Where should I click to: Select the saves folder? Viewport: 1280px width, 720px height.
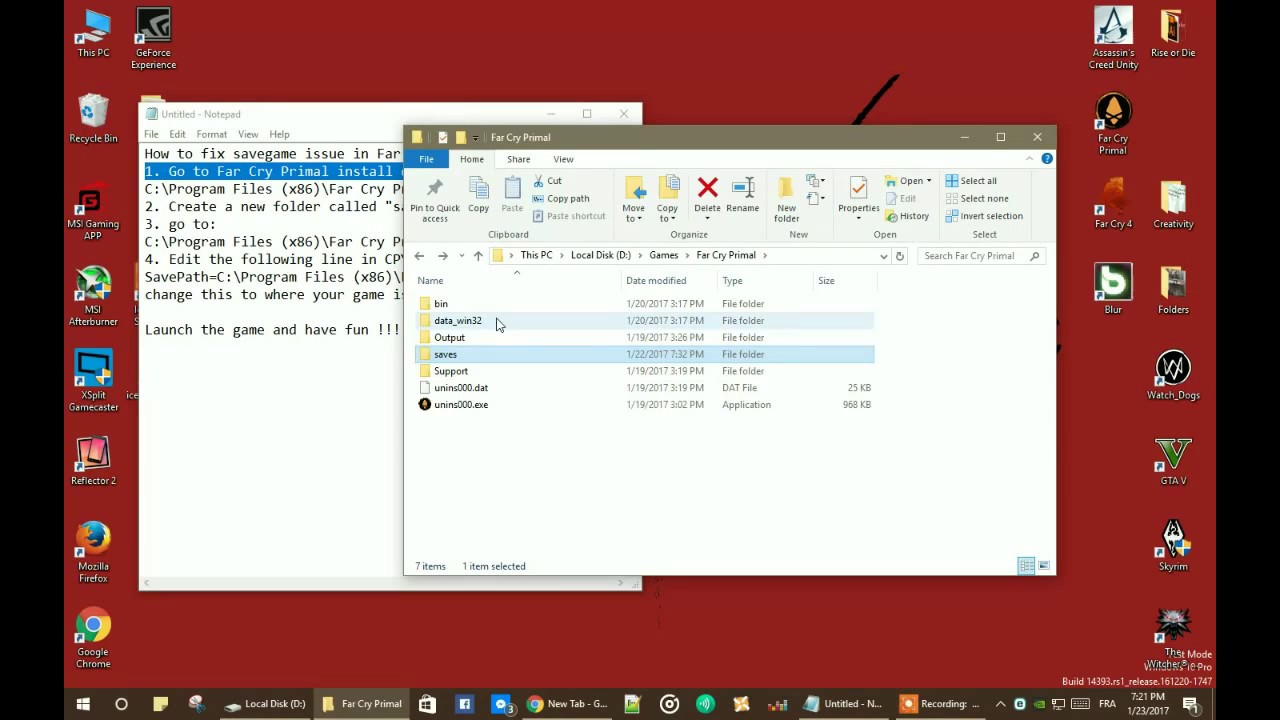coord(645,354)
